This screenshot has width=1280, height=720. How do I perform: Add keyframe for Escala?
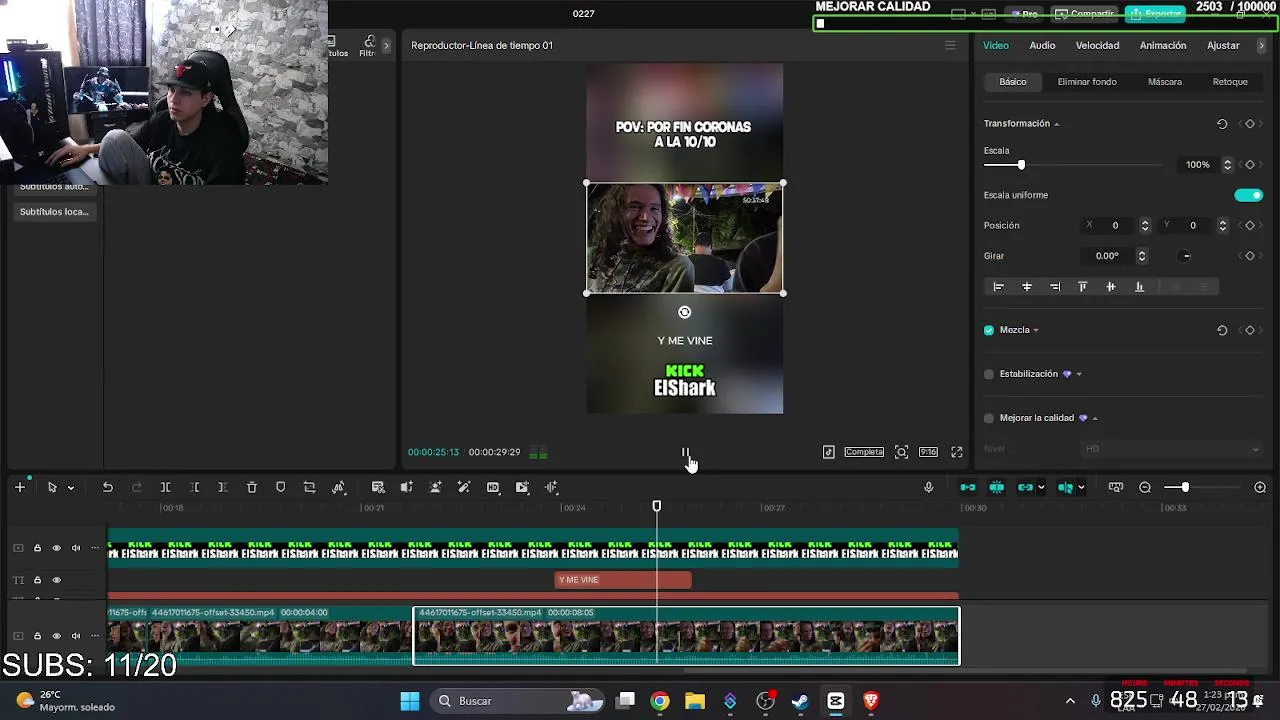[1249, 165]
